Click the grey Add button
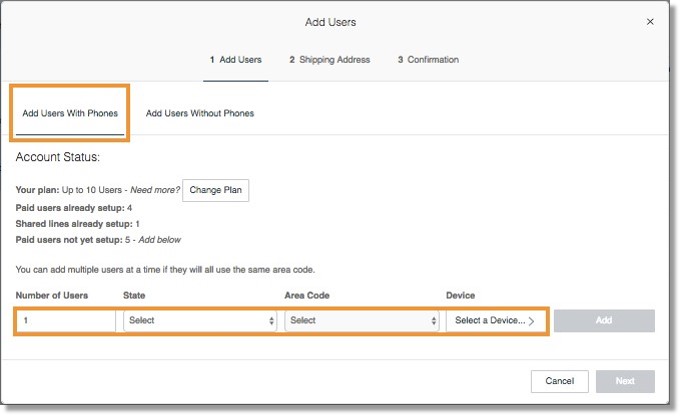 click(x=604, y=321)
